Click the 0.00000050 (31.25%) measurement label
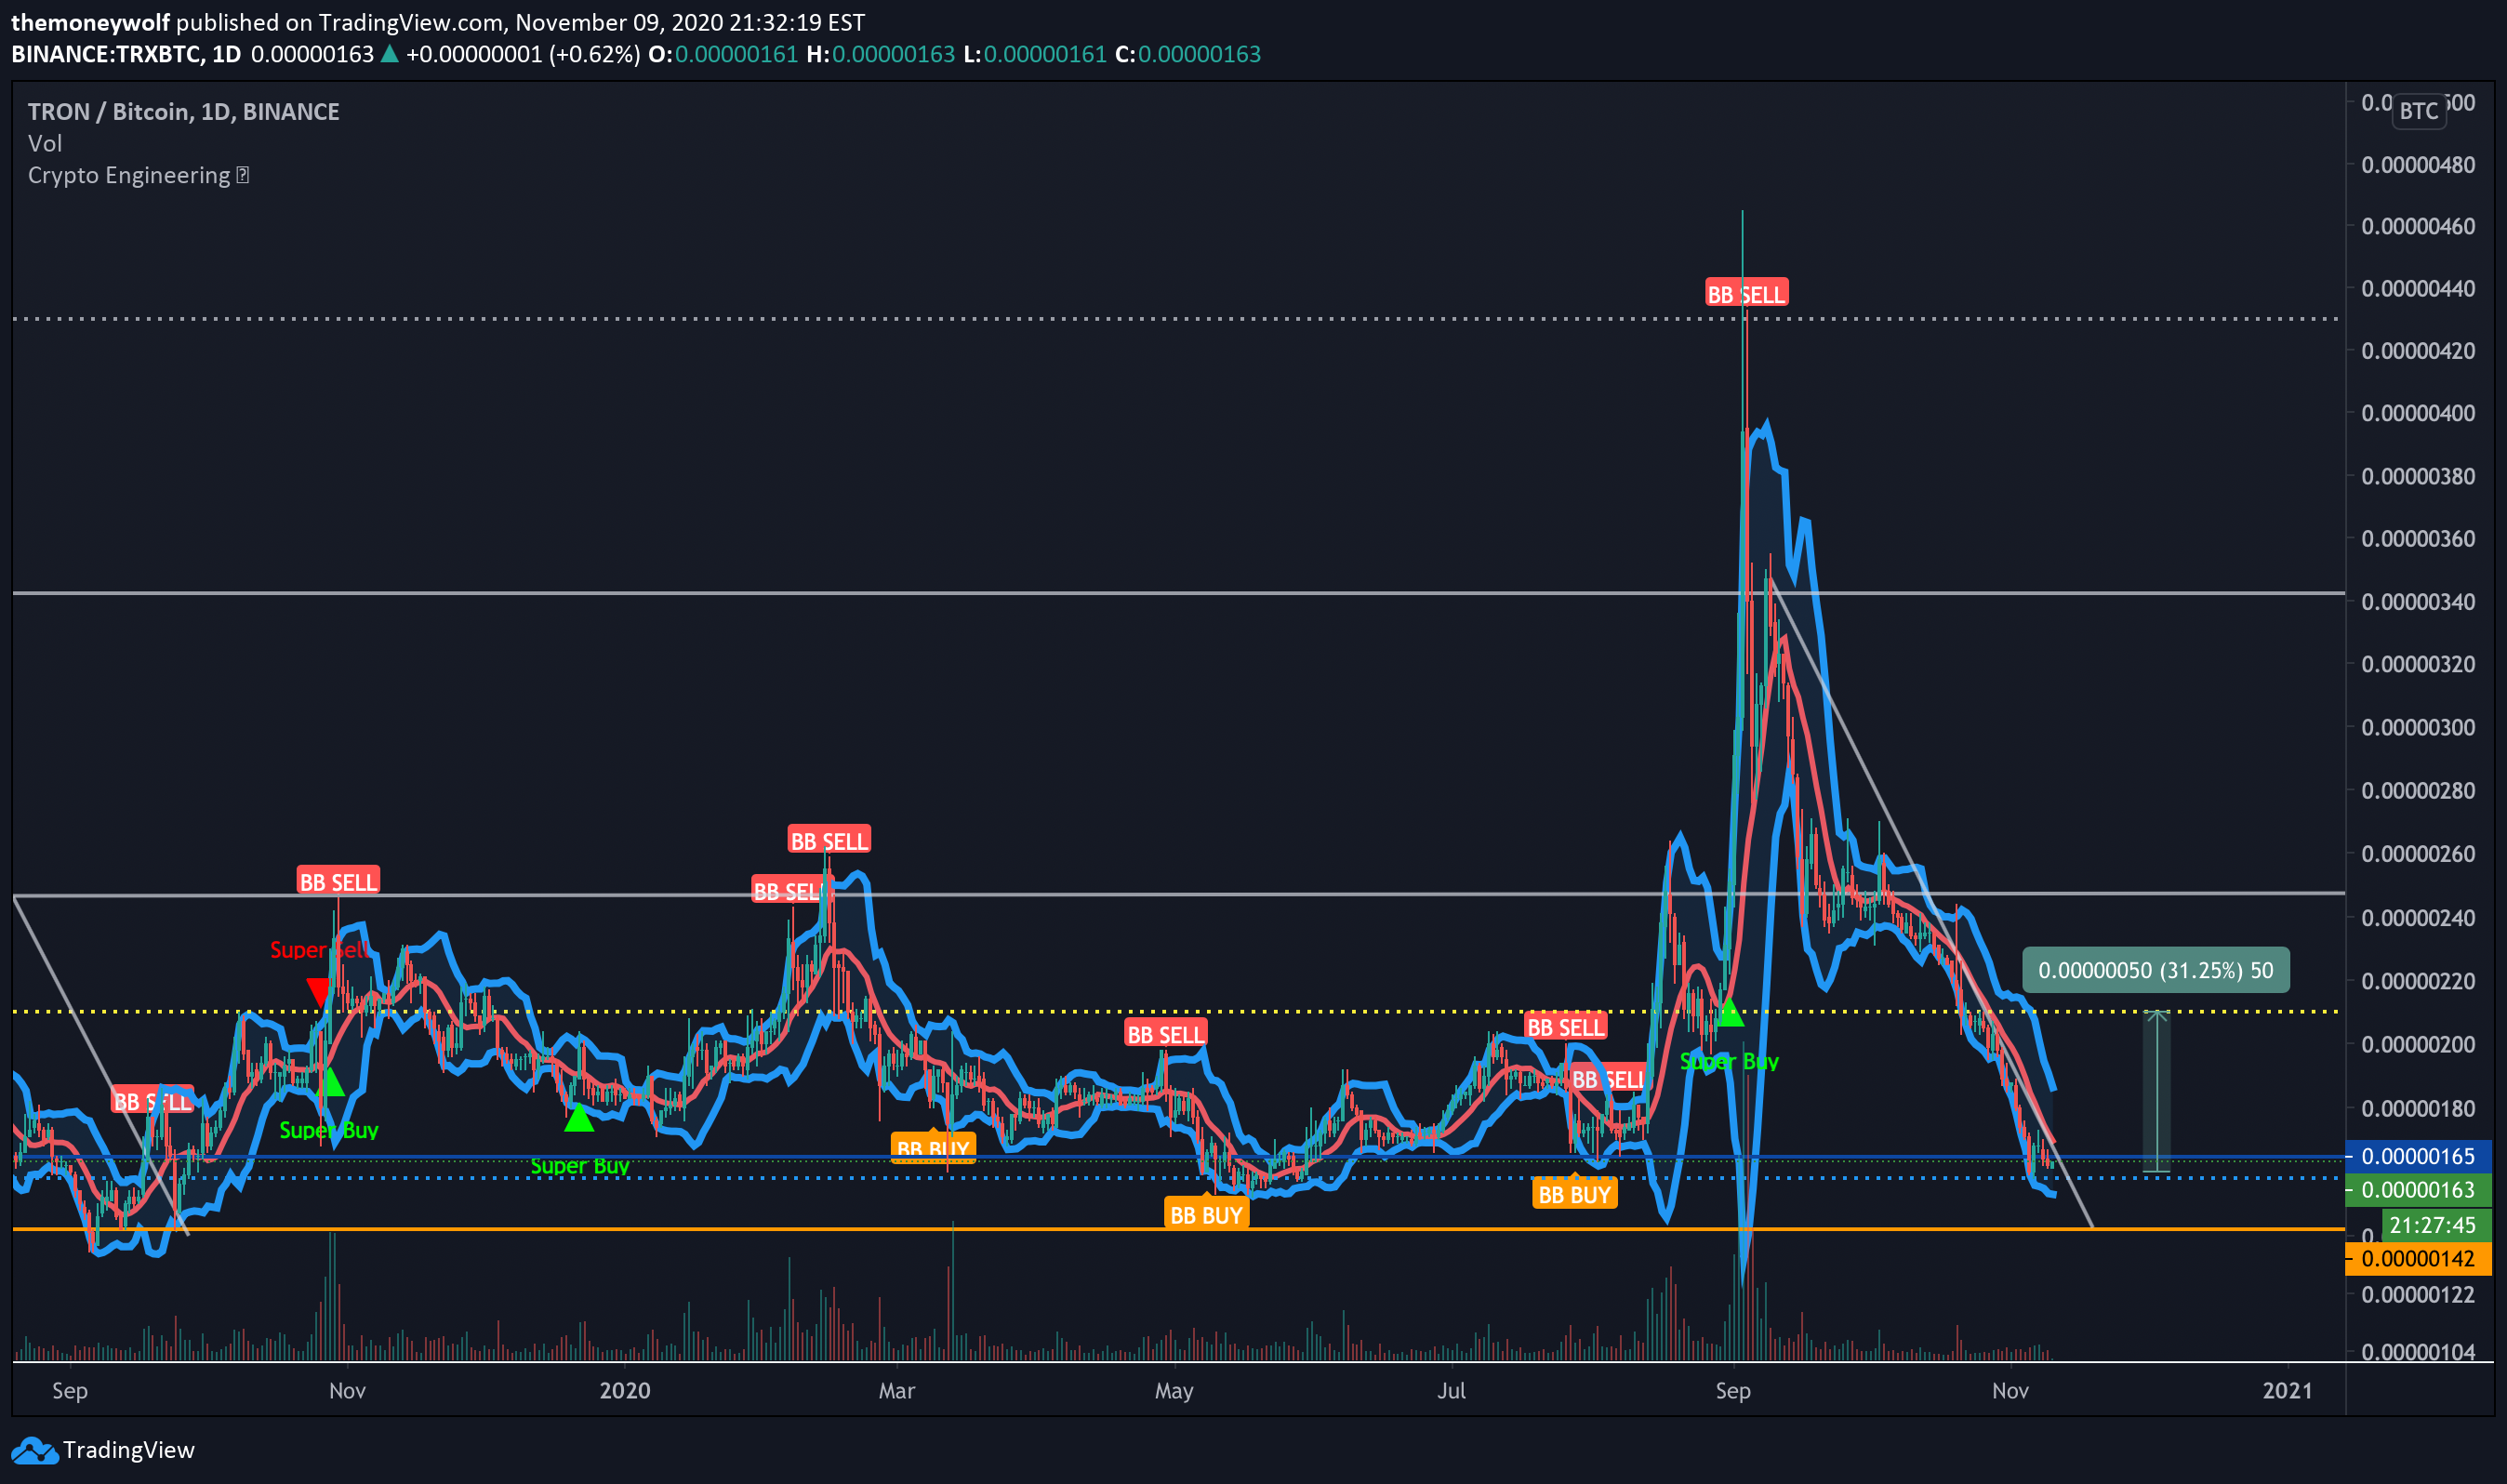2507x1484 pixels. pyautogui.click(x=2155, y=970)
